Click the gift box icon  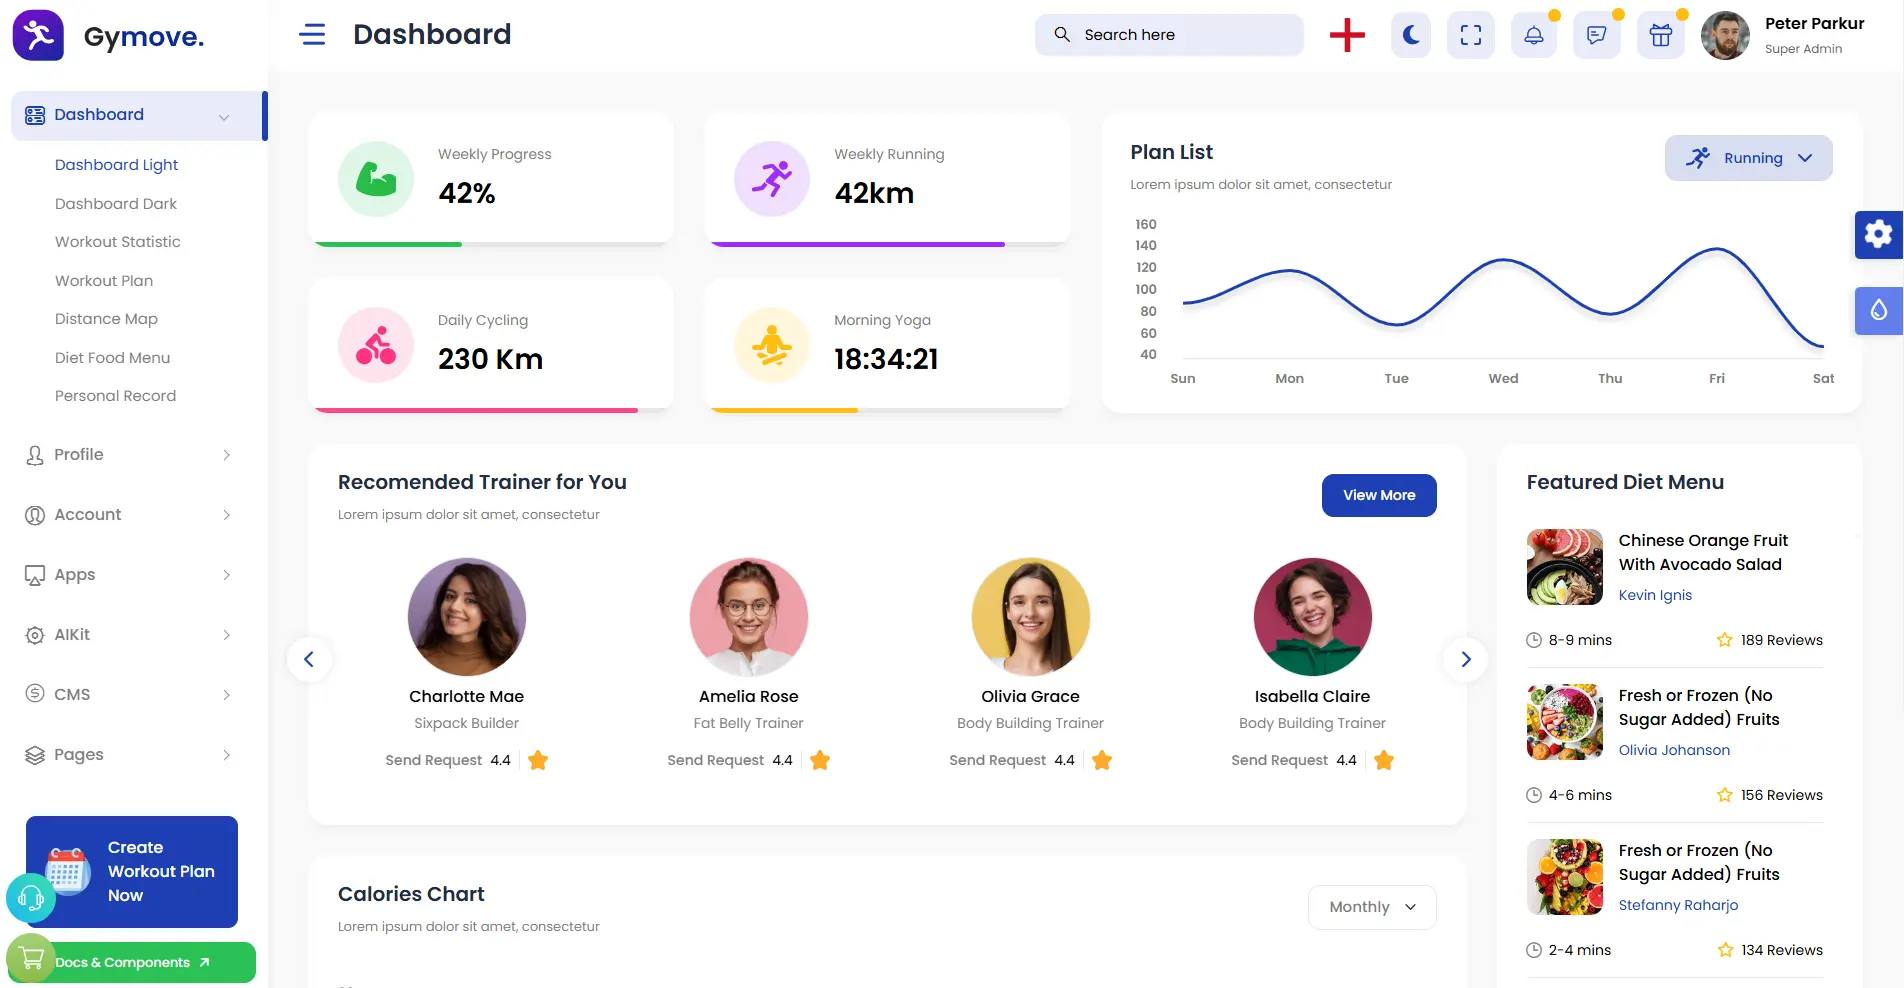click(1661, 35)
